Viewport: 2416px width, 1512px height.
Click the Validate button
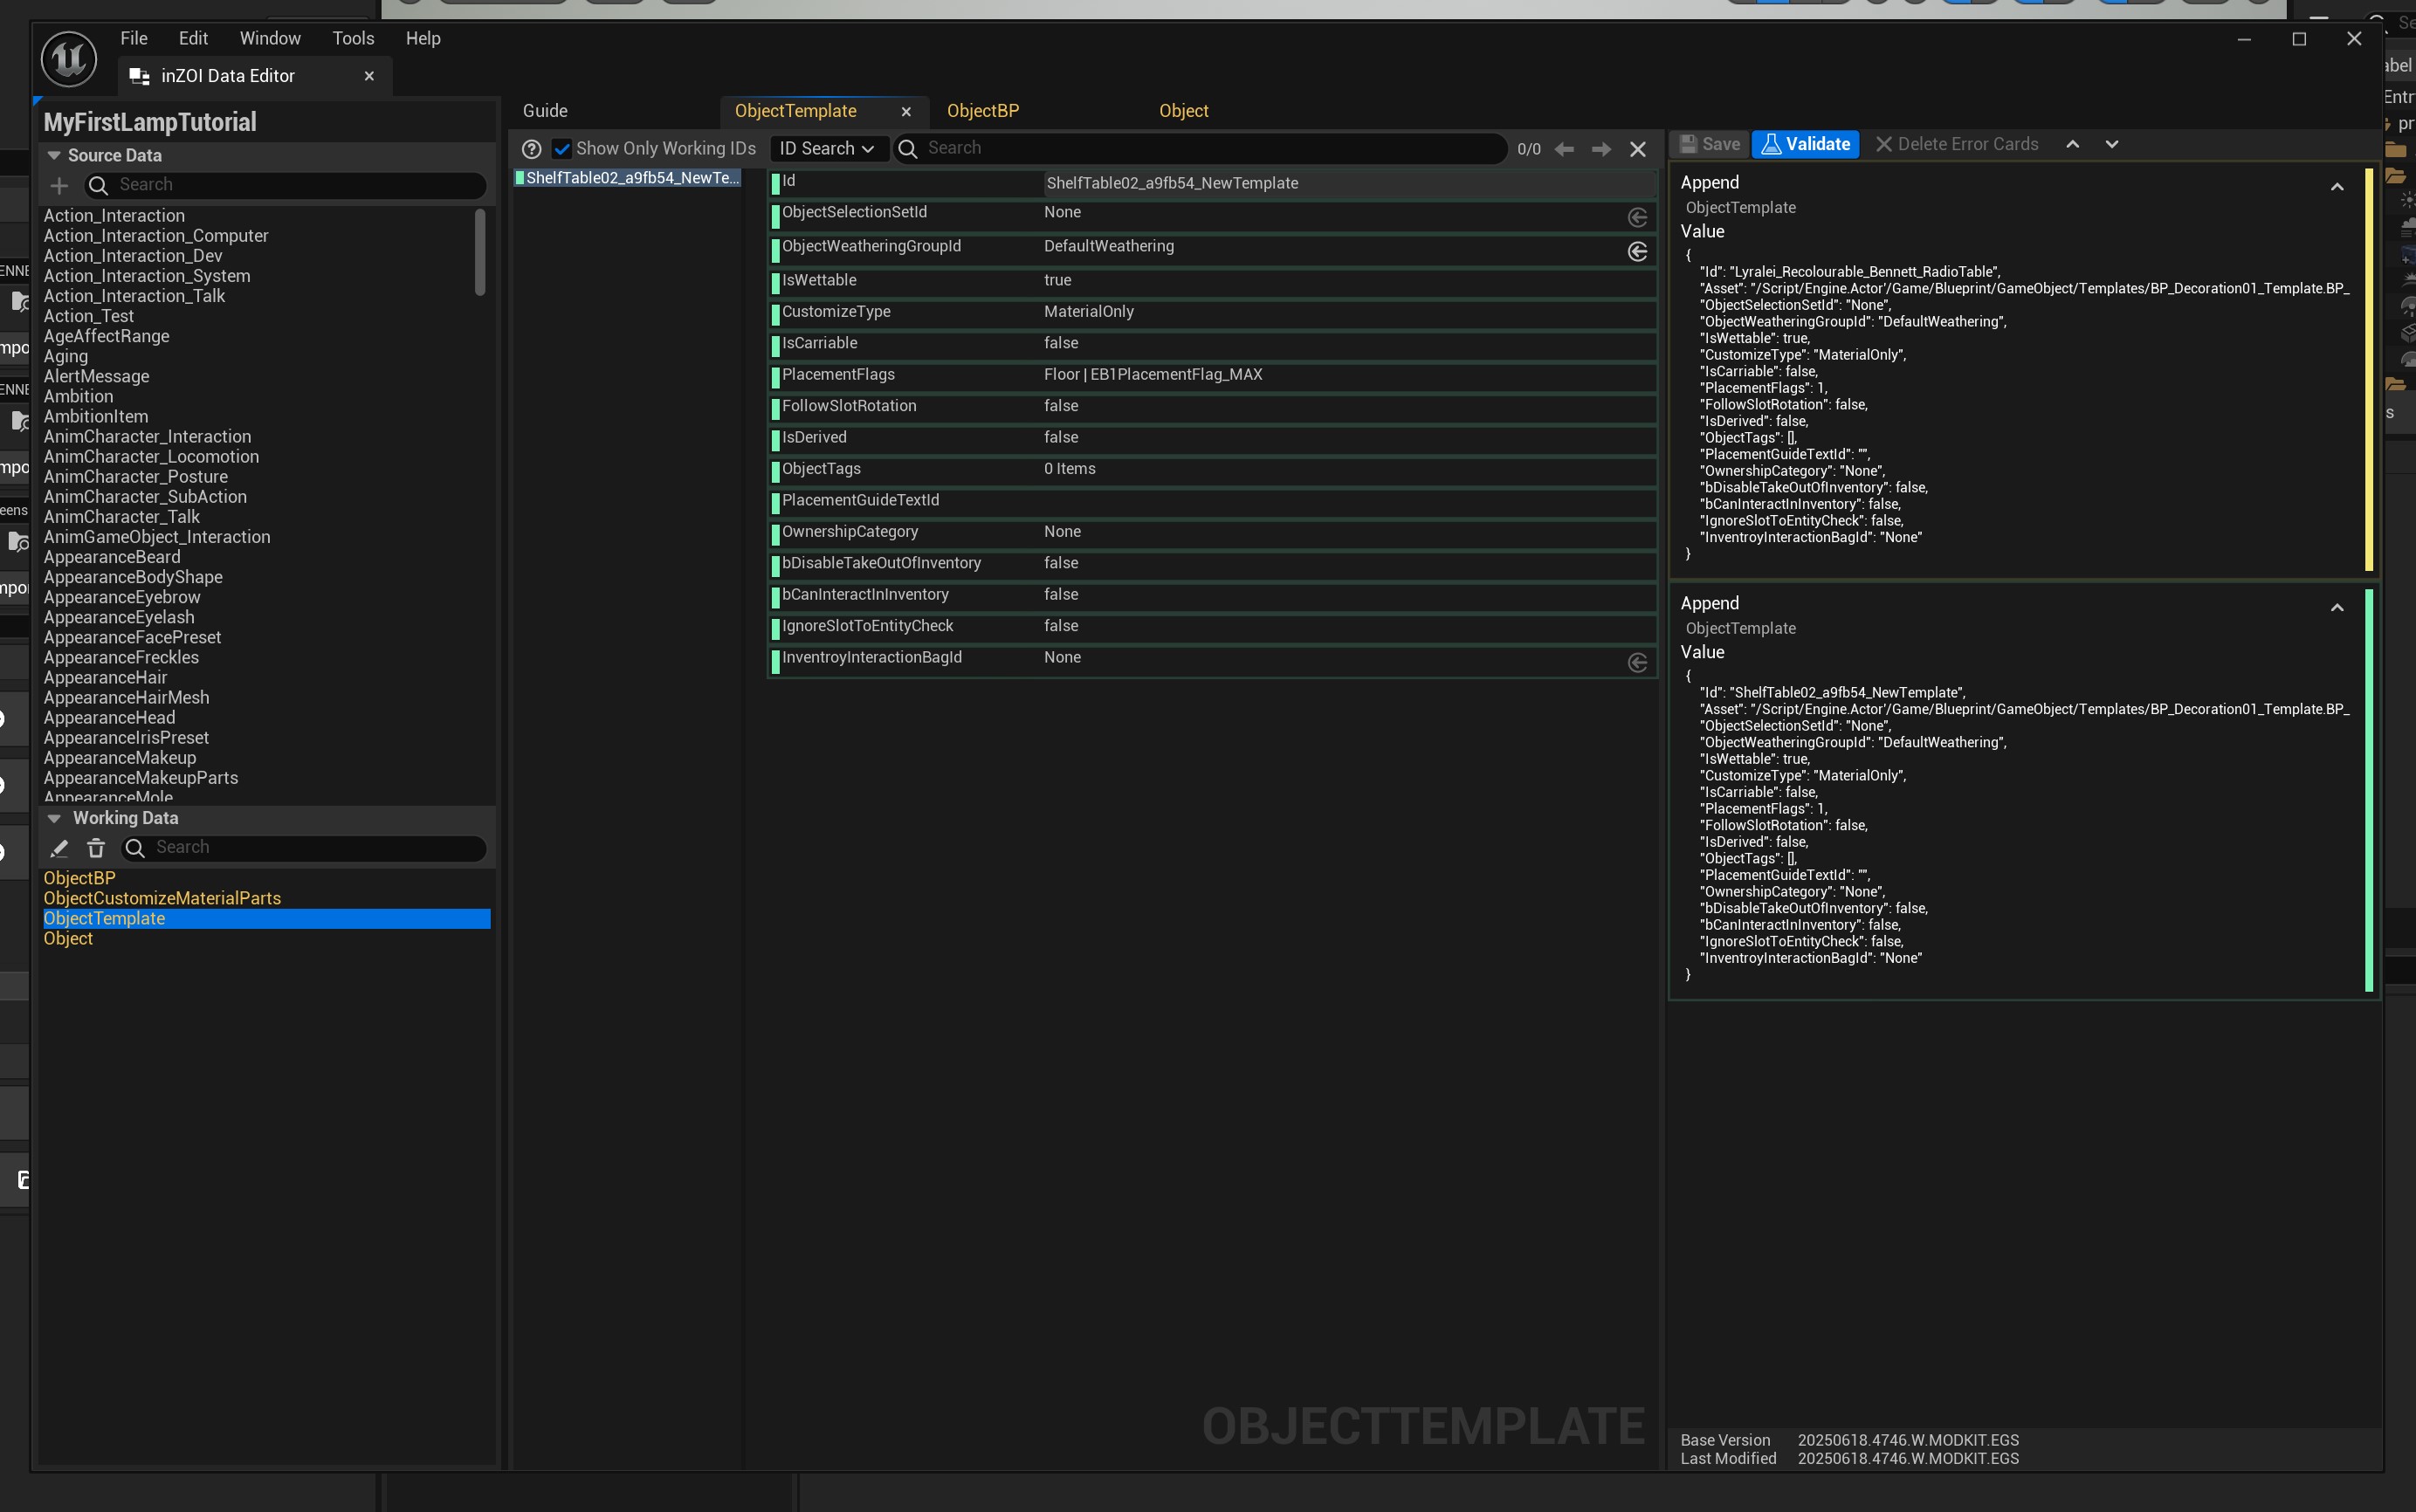click(x=1806, y=144)
